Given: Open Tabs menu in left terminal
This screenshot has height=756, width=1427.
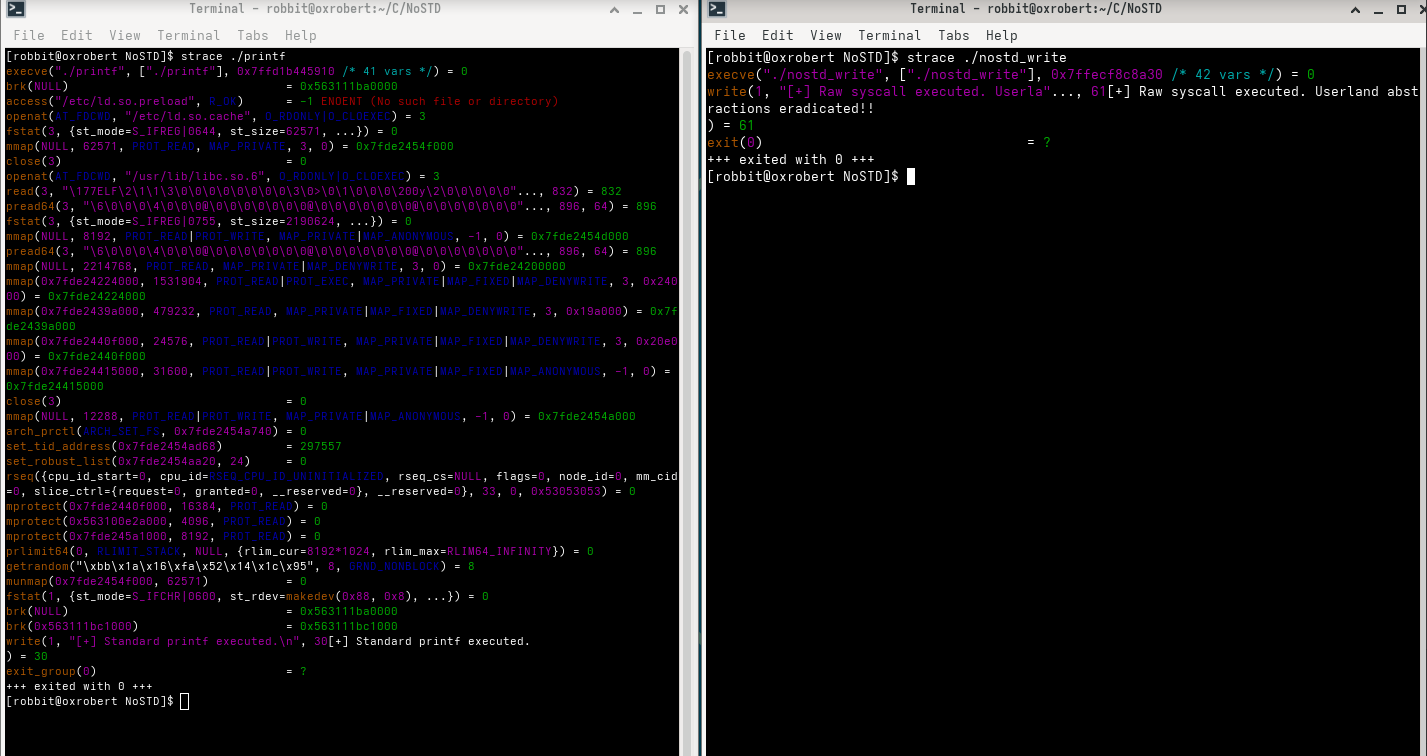Looking at the screenshot, I should (253, 35).
